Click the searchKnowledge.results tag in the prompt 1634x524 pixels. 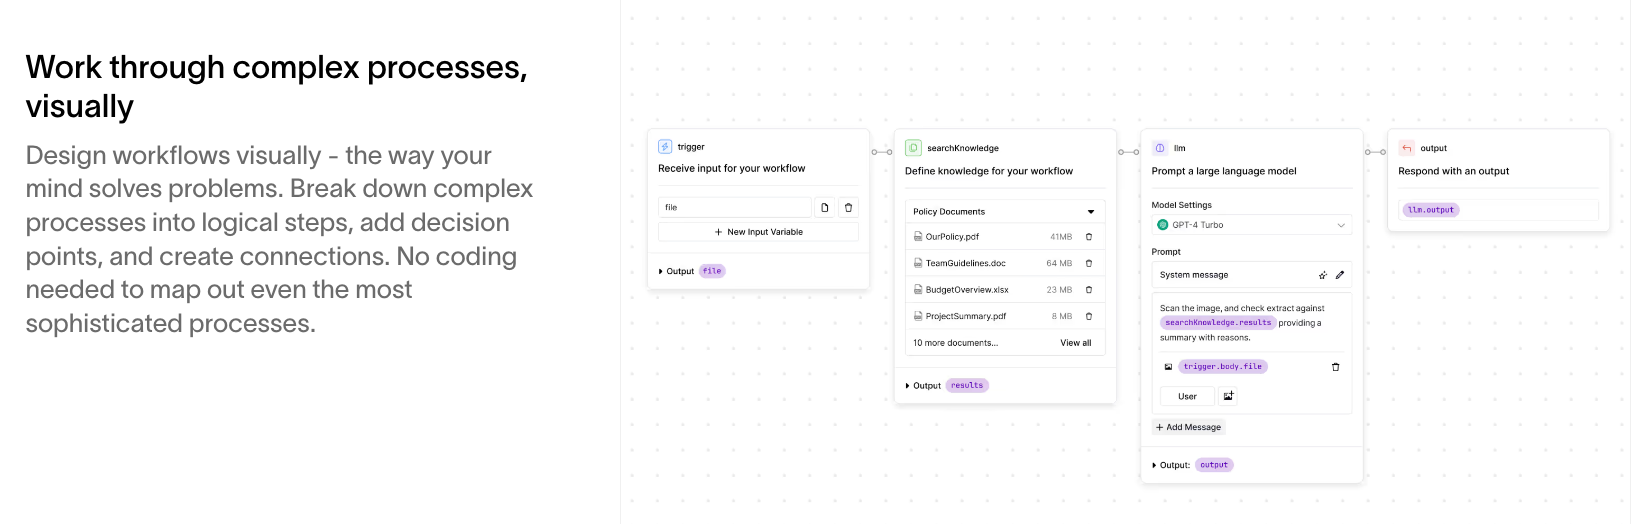click(1218, 323)
